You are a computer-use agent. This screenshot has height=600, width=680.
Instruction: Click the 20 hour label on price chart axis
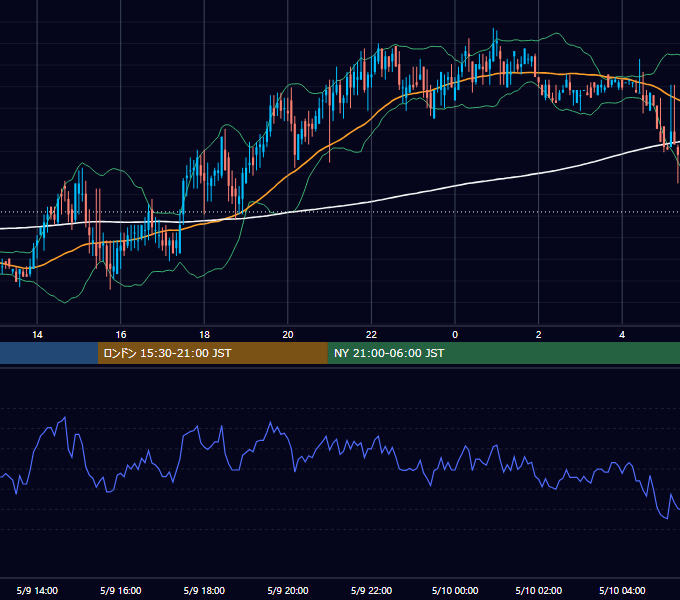(x=288, y=335)
